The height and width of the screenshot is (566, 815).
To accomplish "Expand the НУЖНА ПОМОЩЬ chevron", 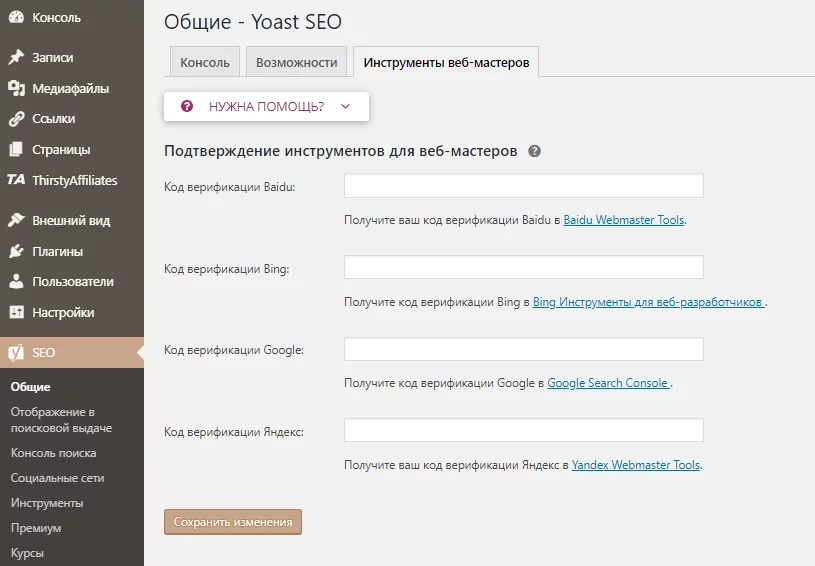I will (x=346, y=107).
